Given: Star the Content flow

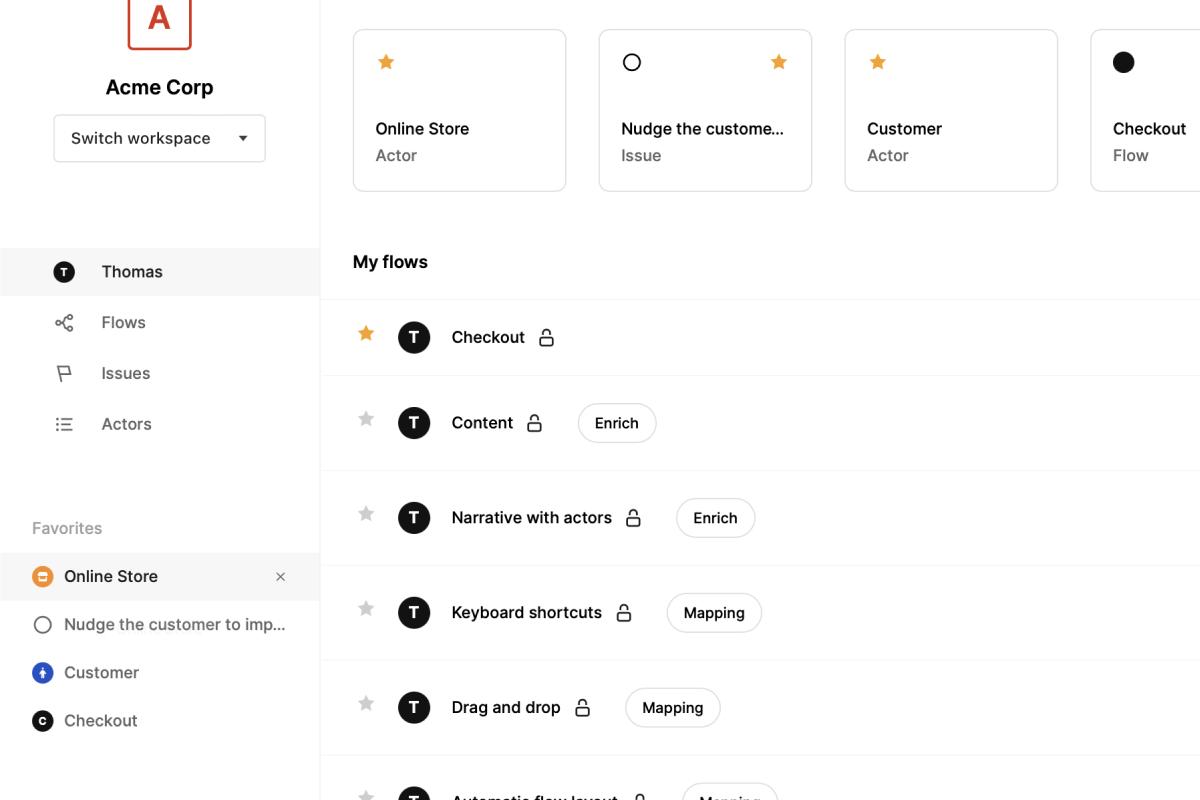Looking at the screenshot, I should pyautogui.click(x=366, y=419).
